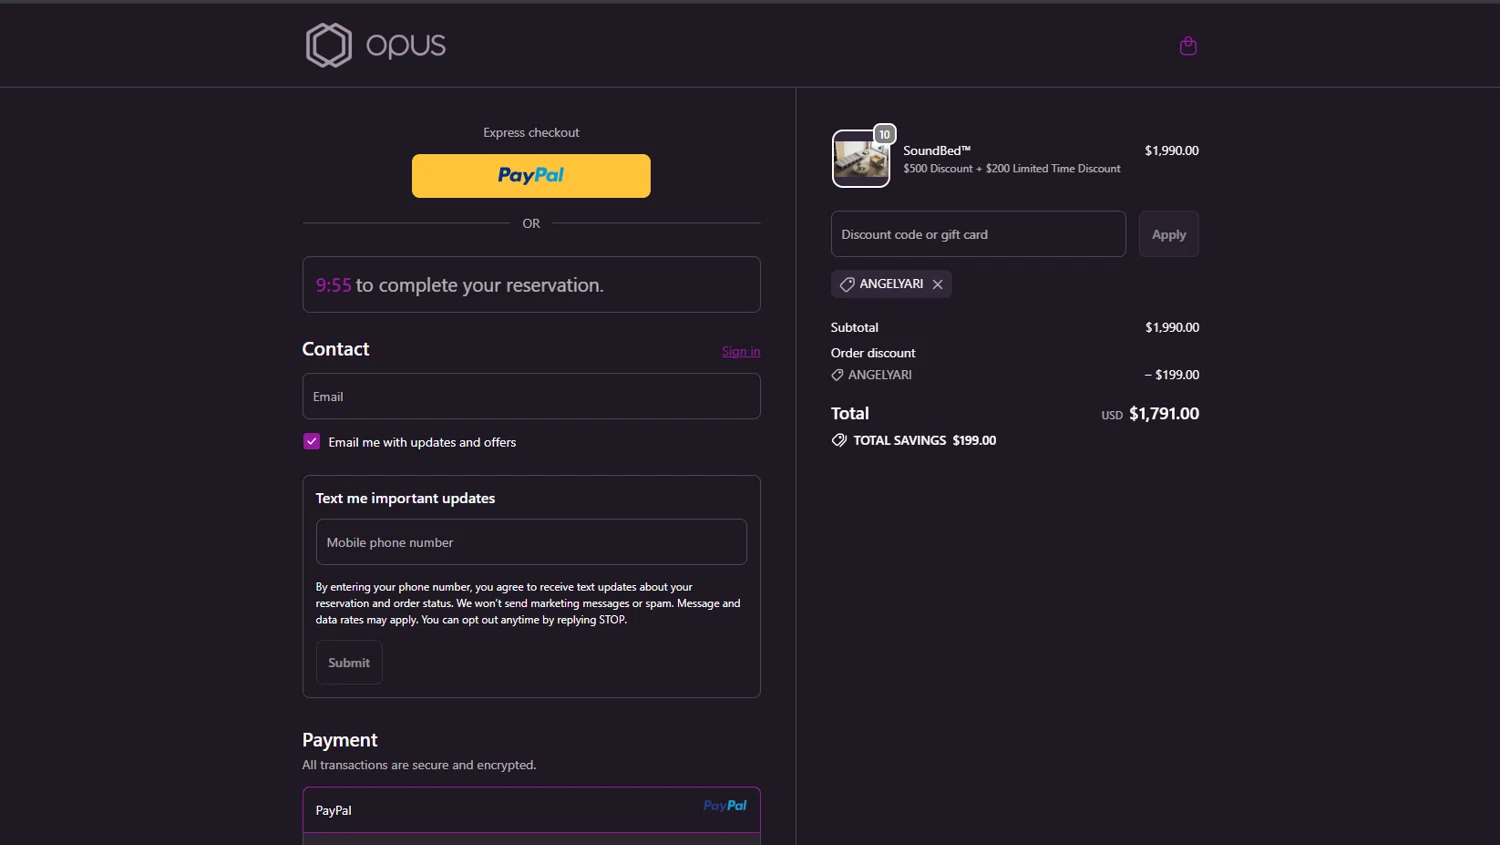Click the TOTAL SAVINGS $199.00 text

(925, 440)
